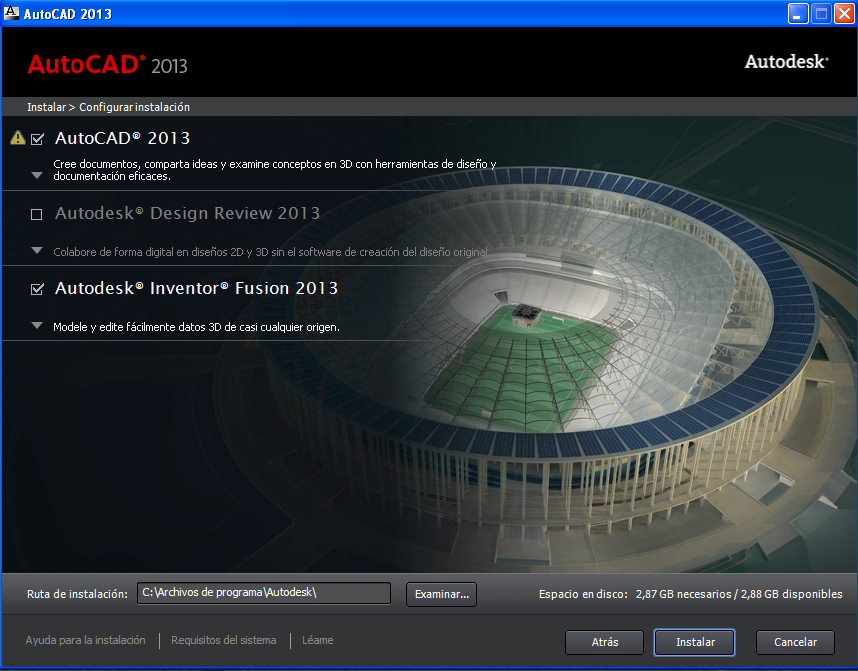Click the Configurar instalación breadcrumb
This screenshot has height=671, width=858.
135,107
